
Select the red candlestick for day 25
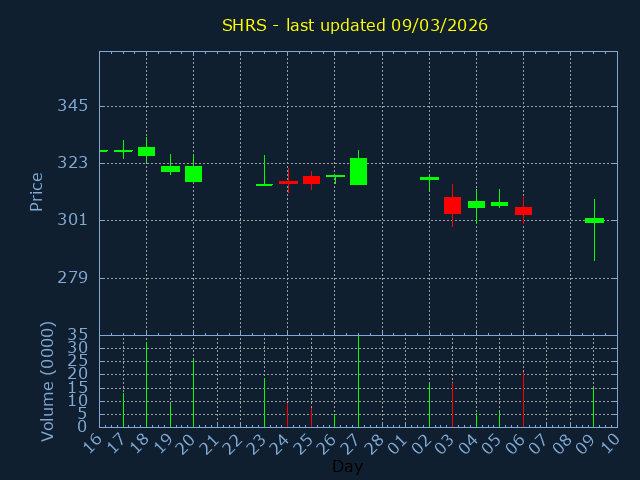pyautogui.click(x=311, y=180)
